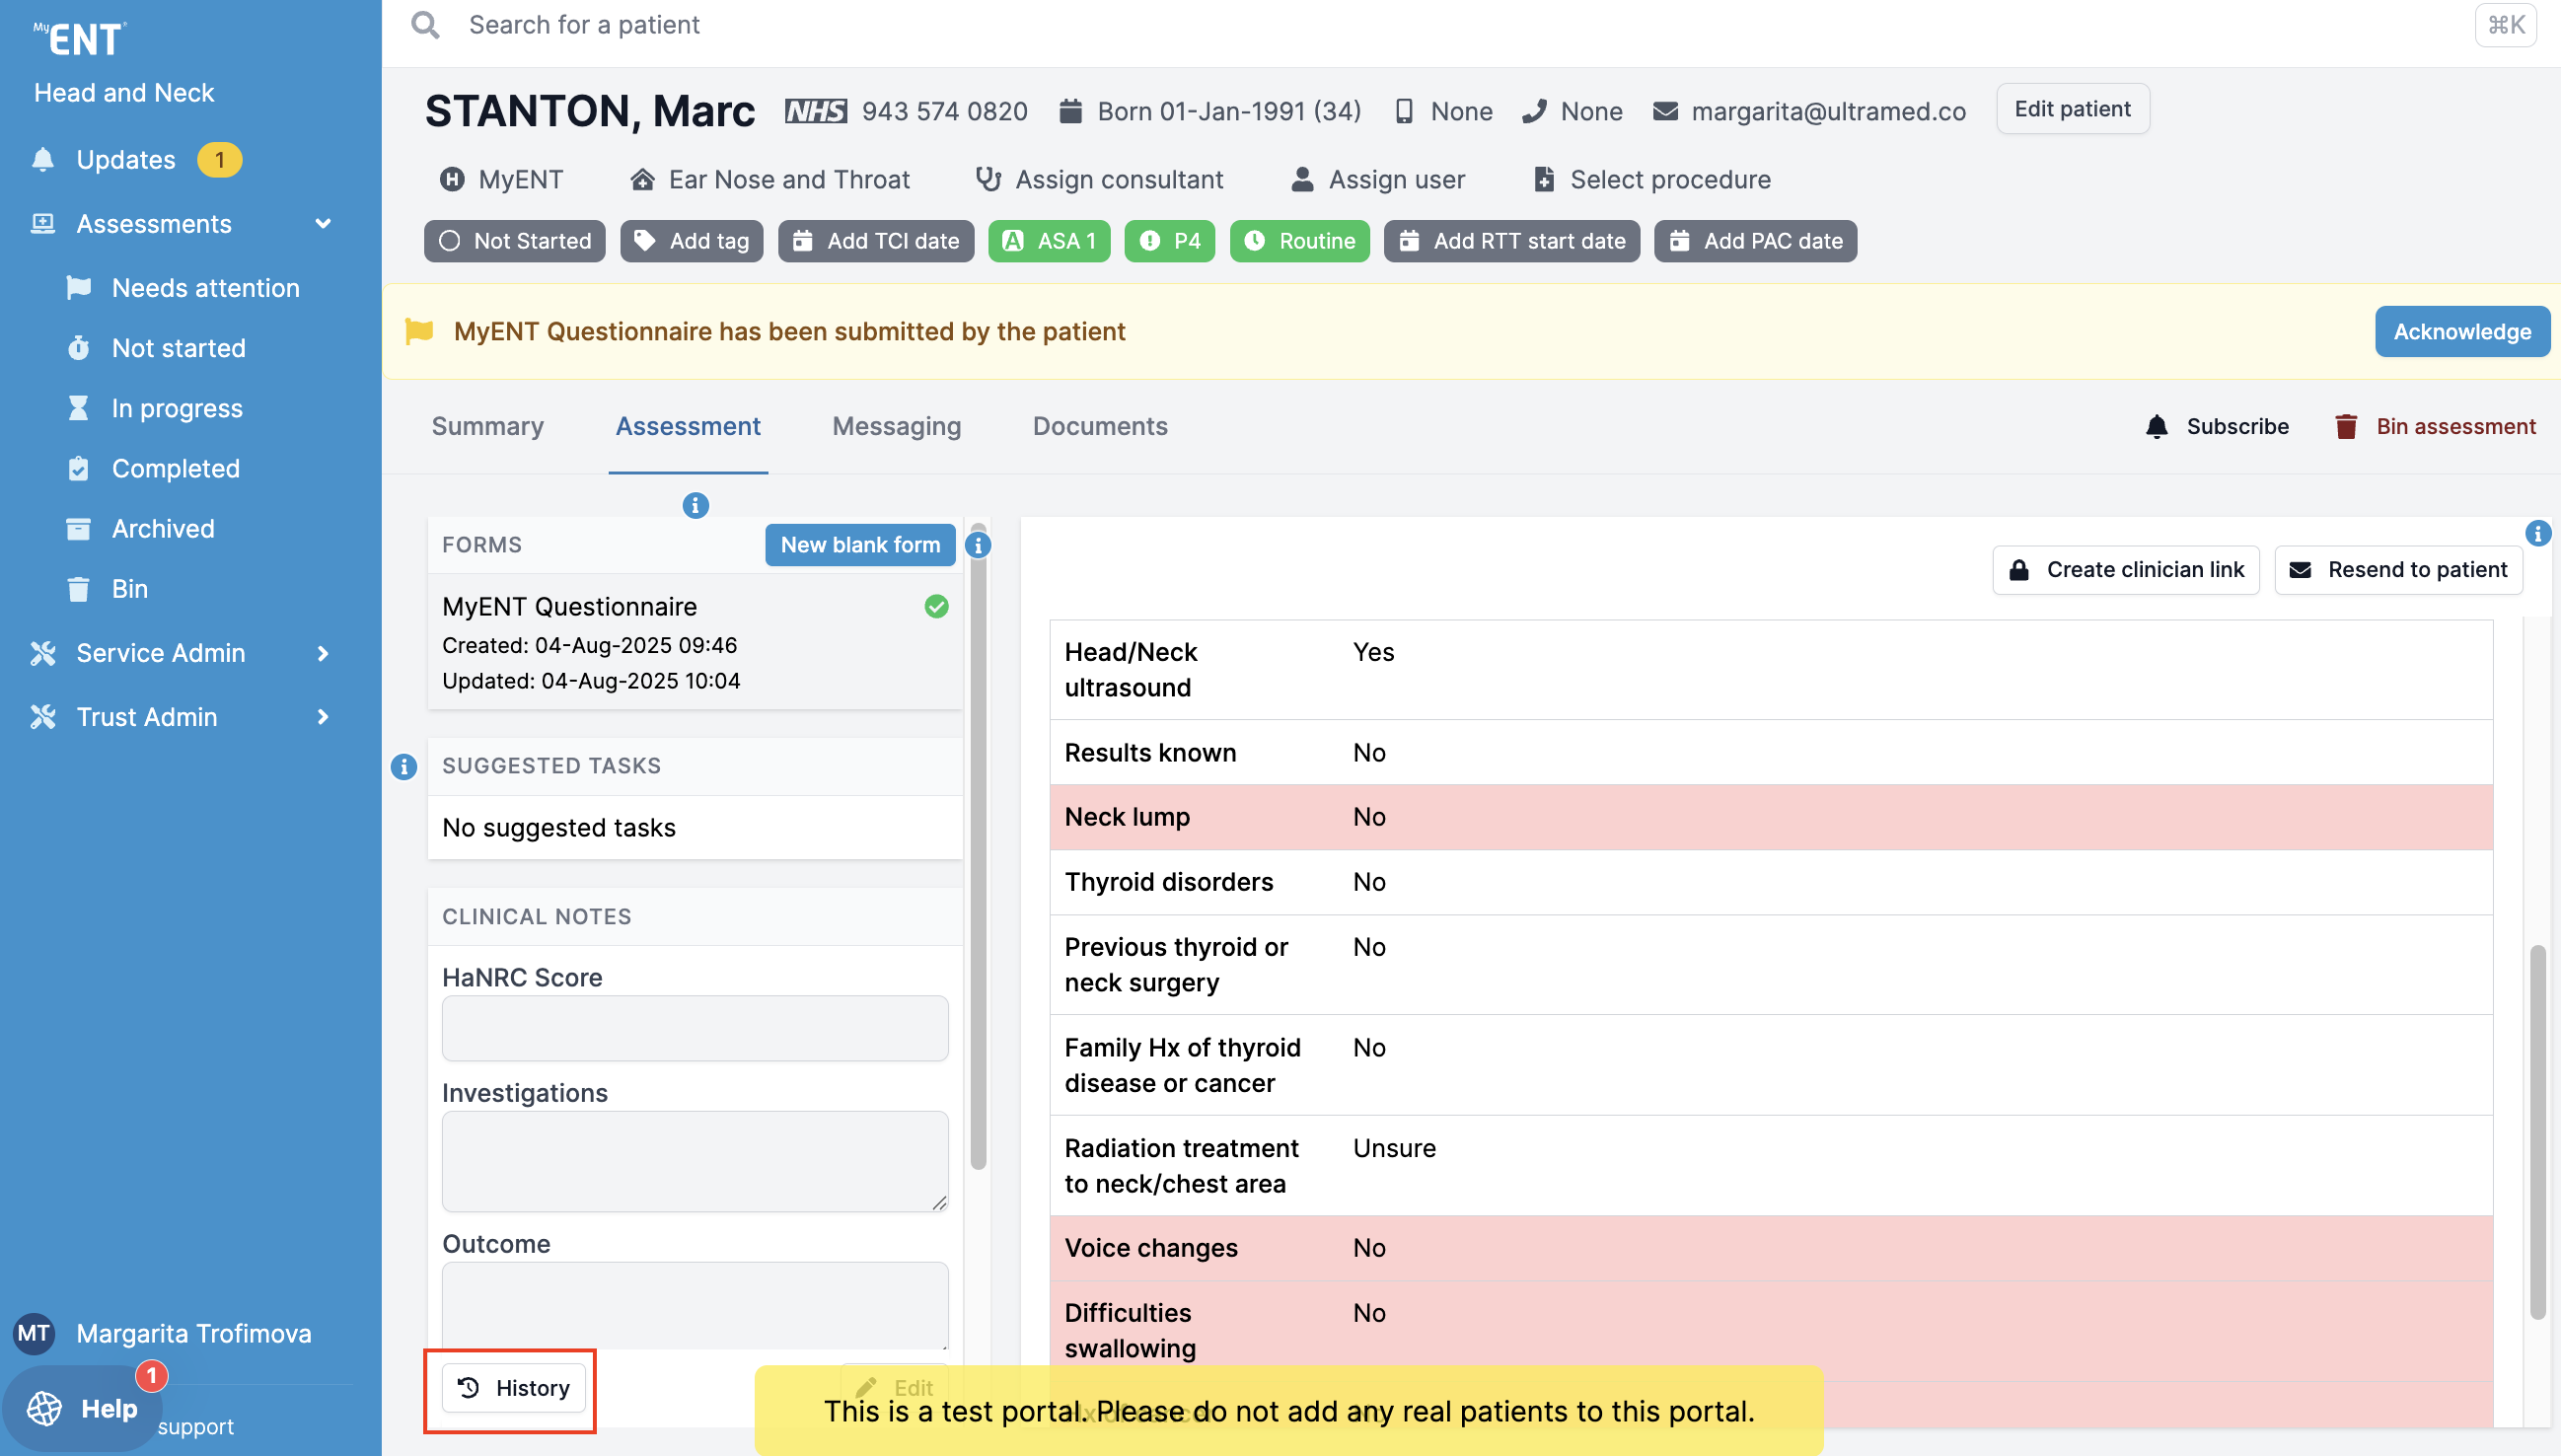
Task: Click info icon beside New blank form
Action: pos(978,546)
